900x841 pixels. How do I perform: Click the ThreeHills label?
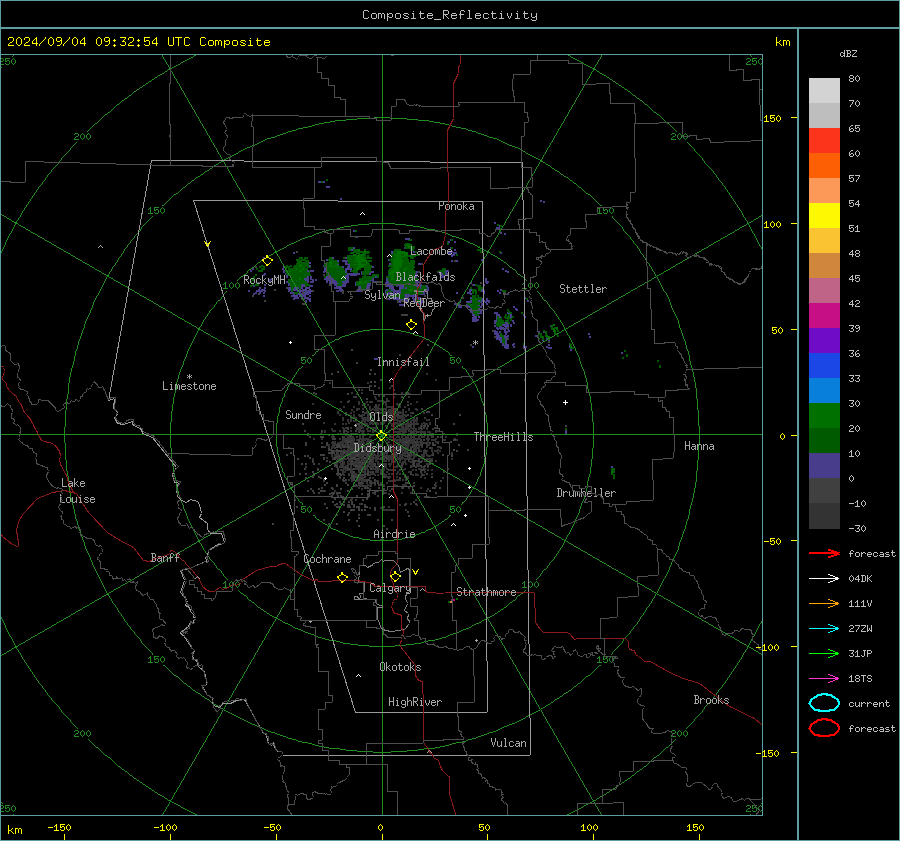click(503, 437)
